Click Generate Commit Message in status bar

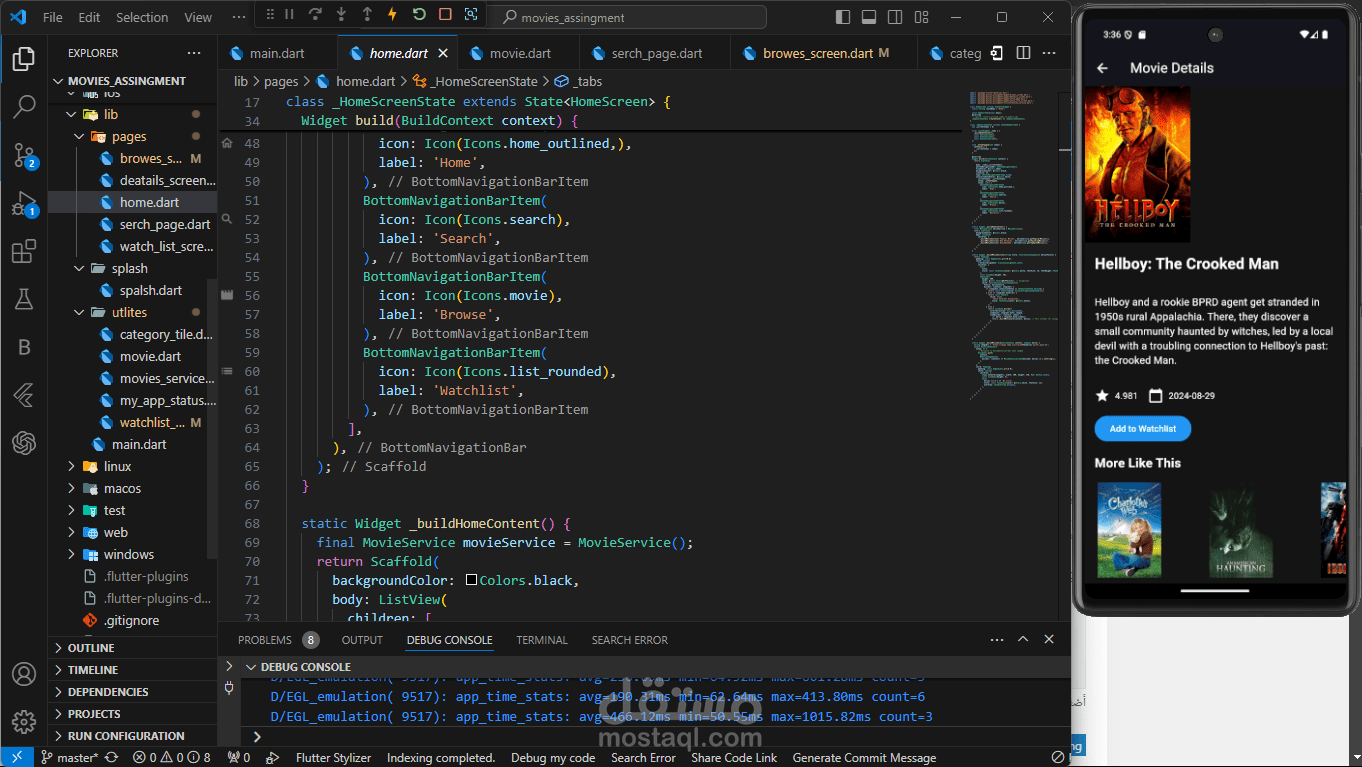864,758
